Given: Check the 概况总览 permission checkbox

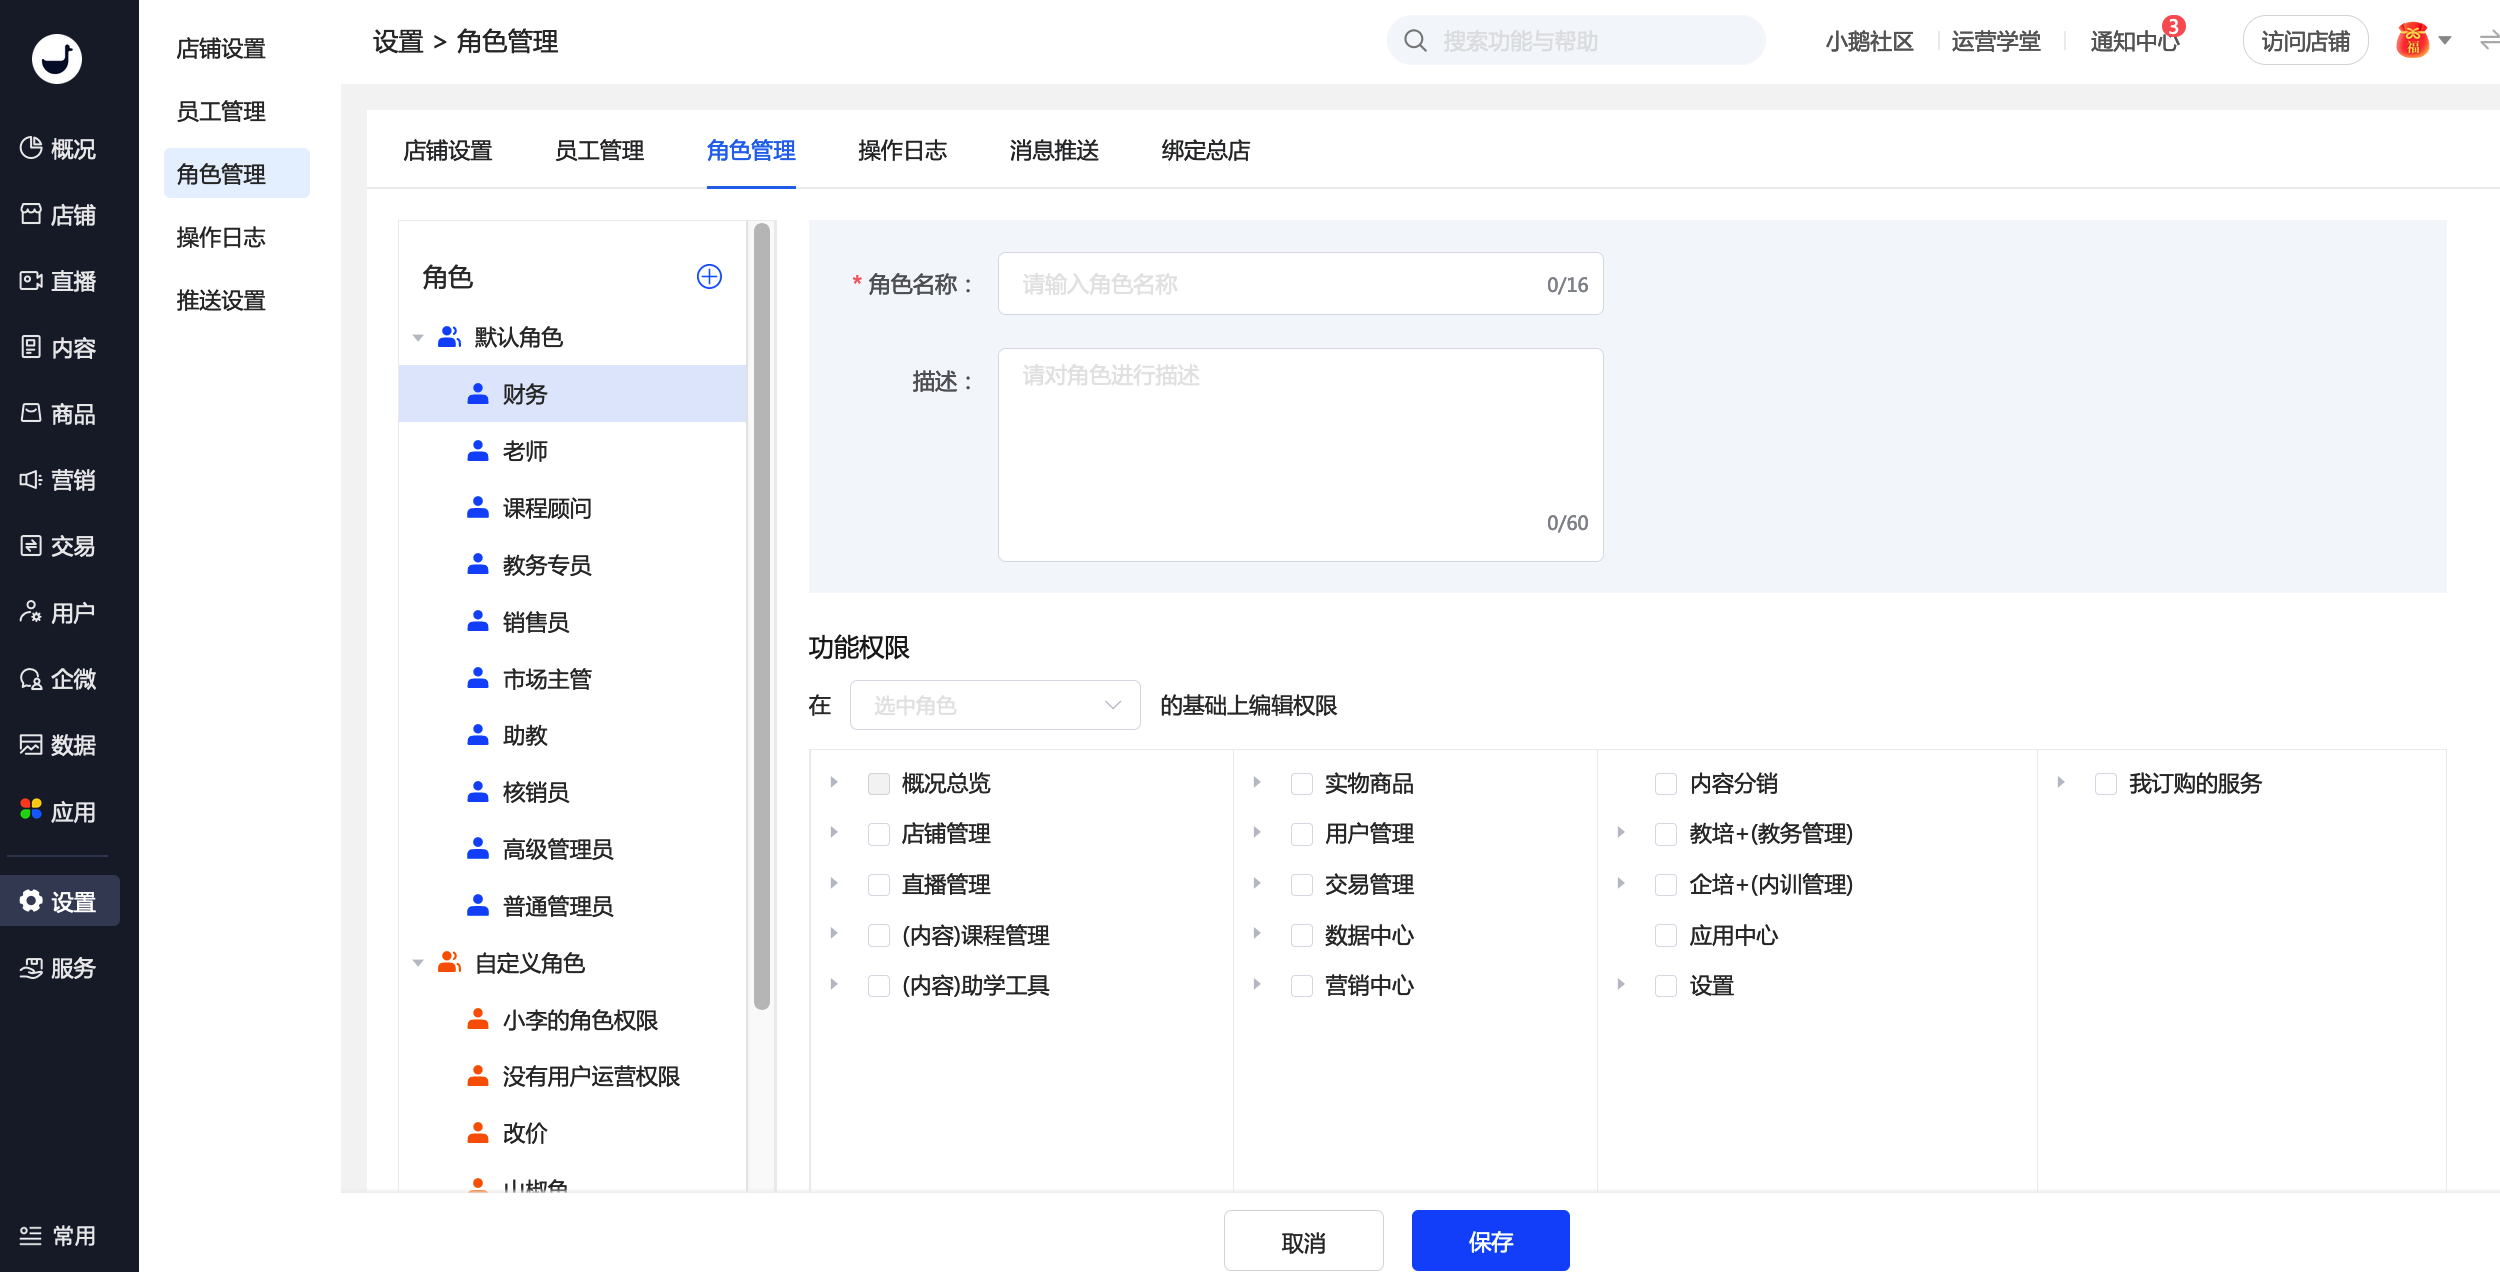Looking at the screenshot, I should 879,784.
